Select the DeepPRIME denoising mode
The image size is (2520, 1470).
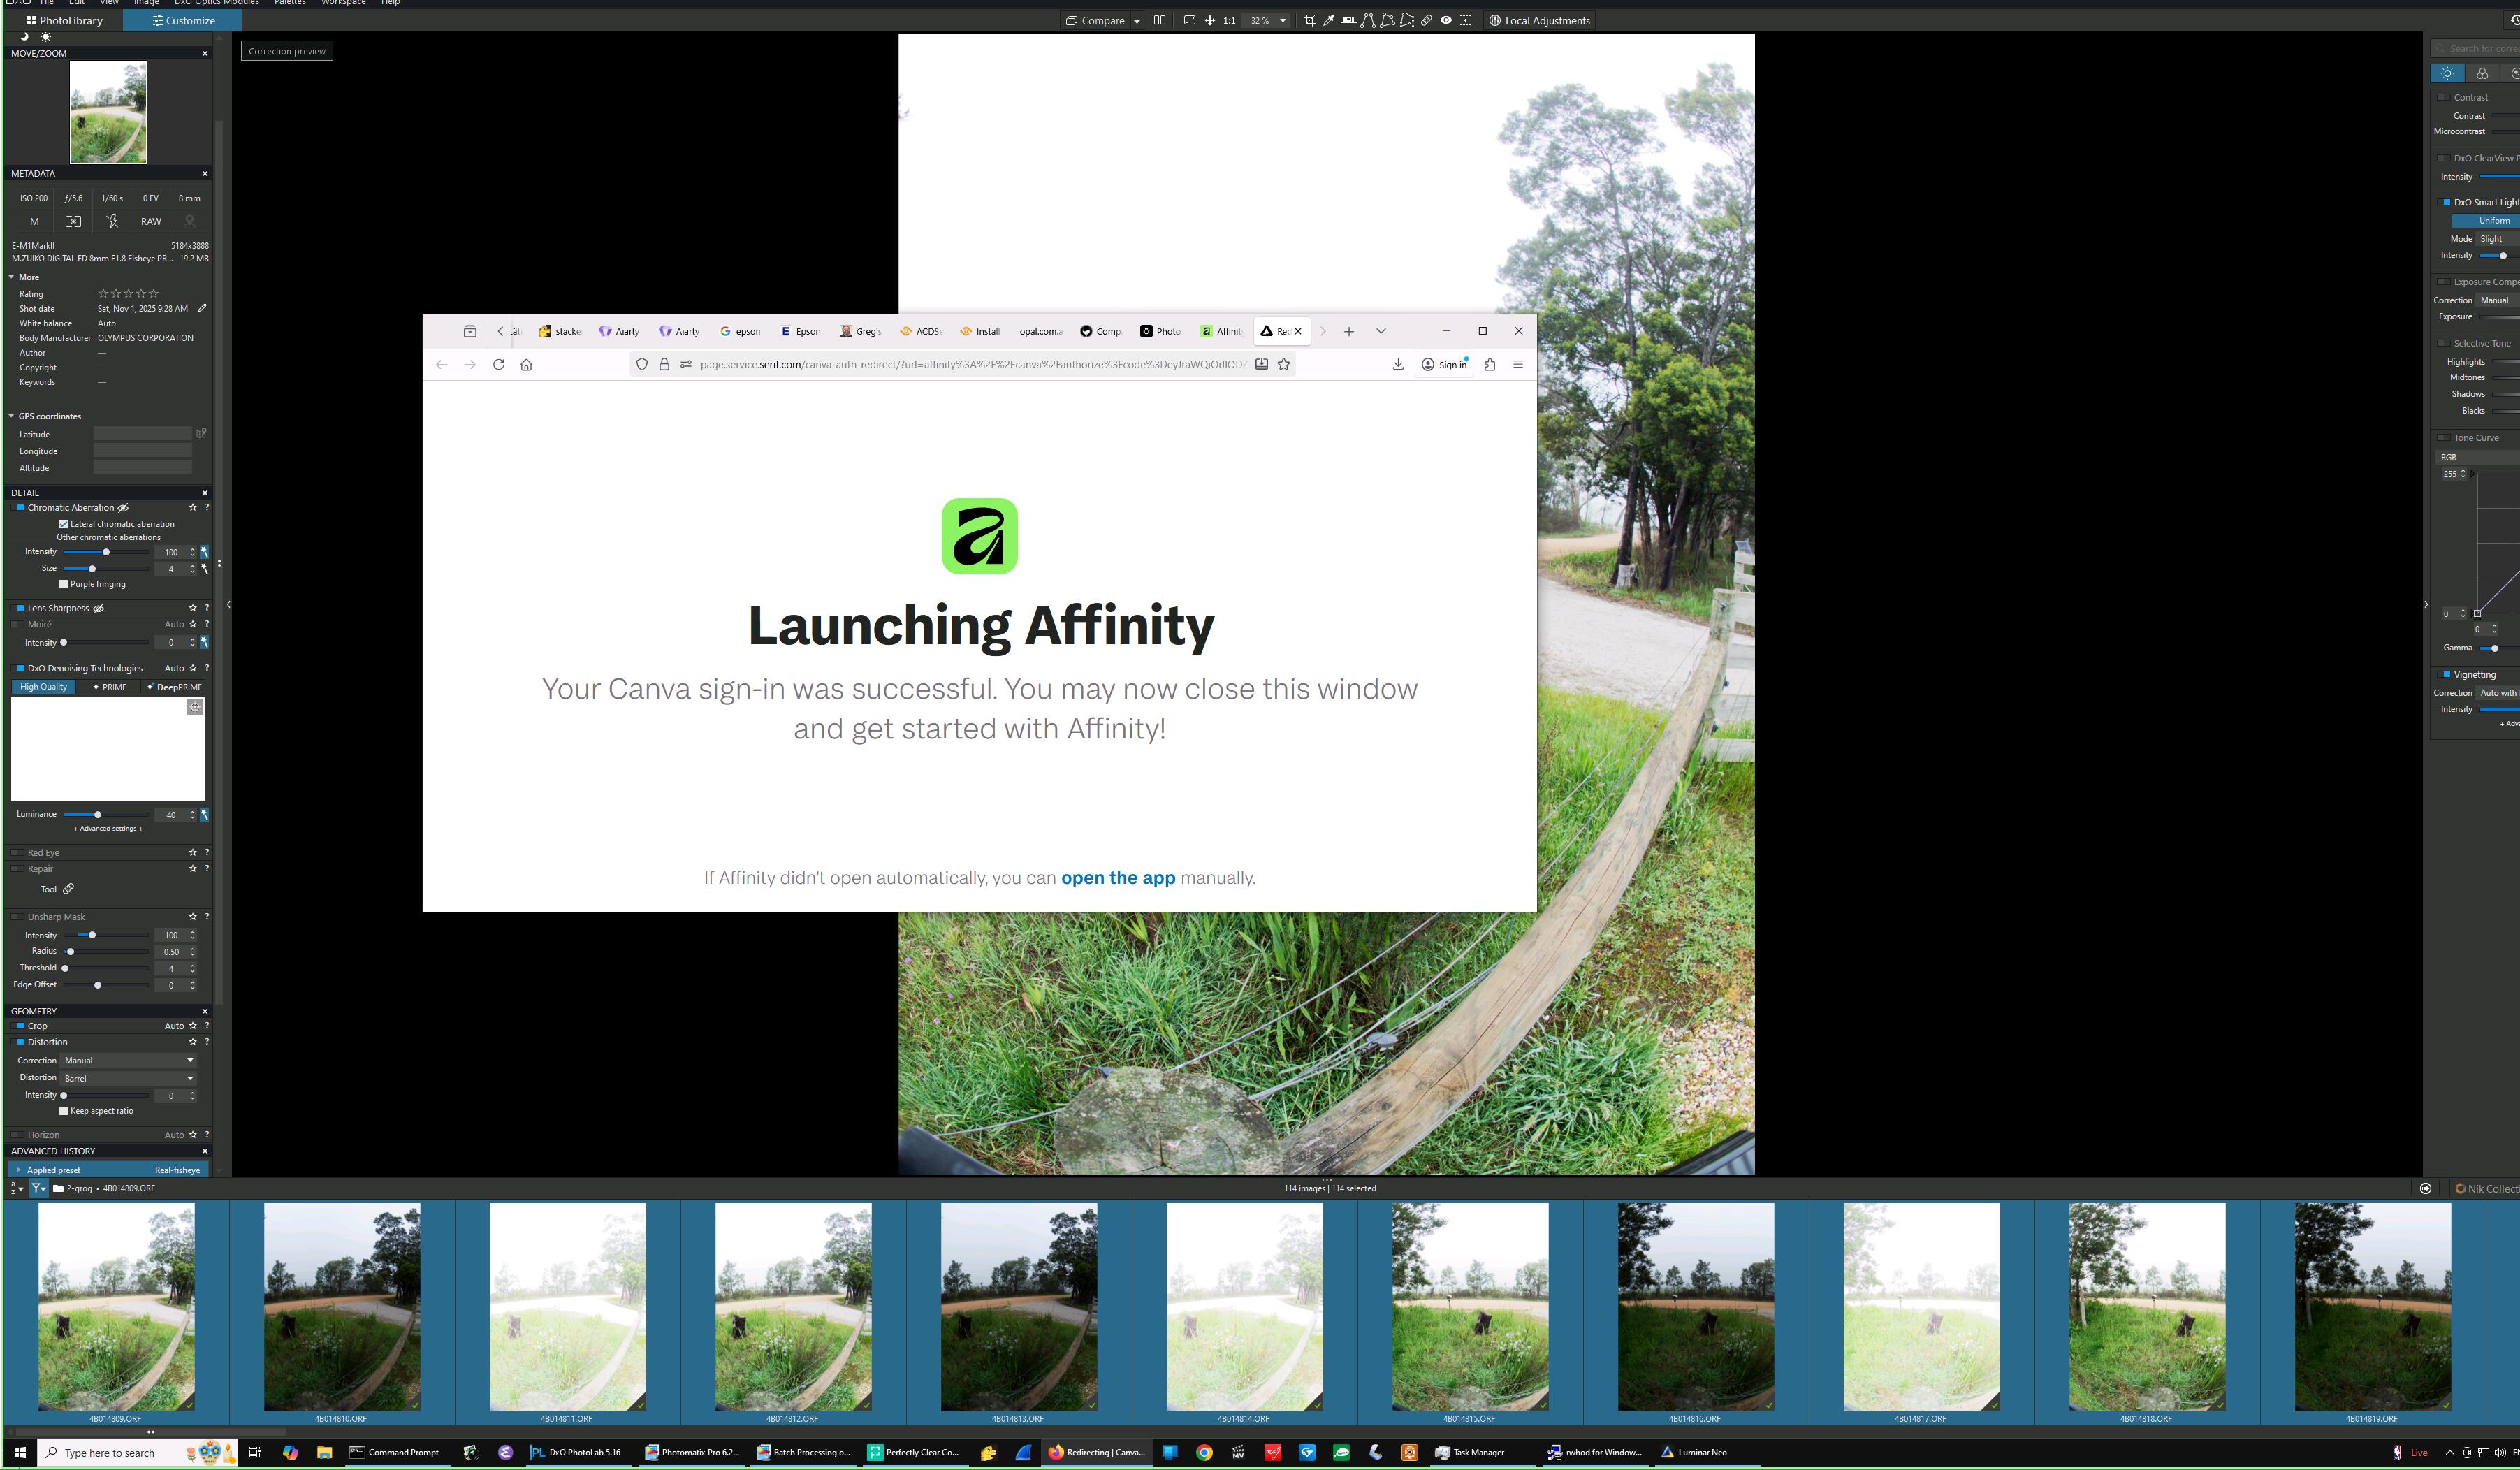click(x=174, y=687)
